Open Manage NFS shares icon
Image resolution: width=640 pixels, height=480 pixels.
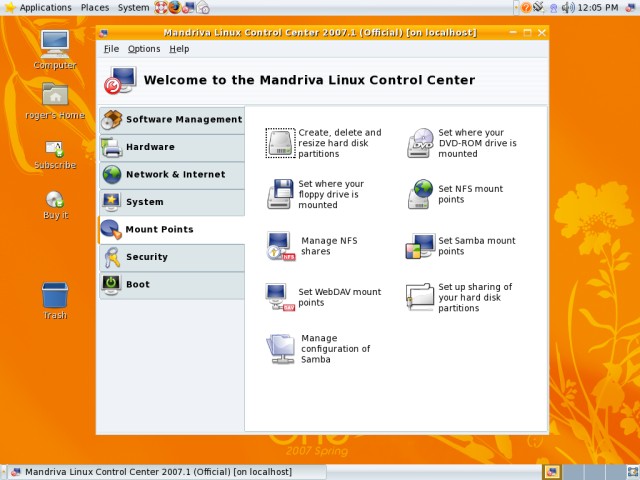tap(281, 246)
